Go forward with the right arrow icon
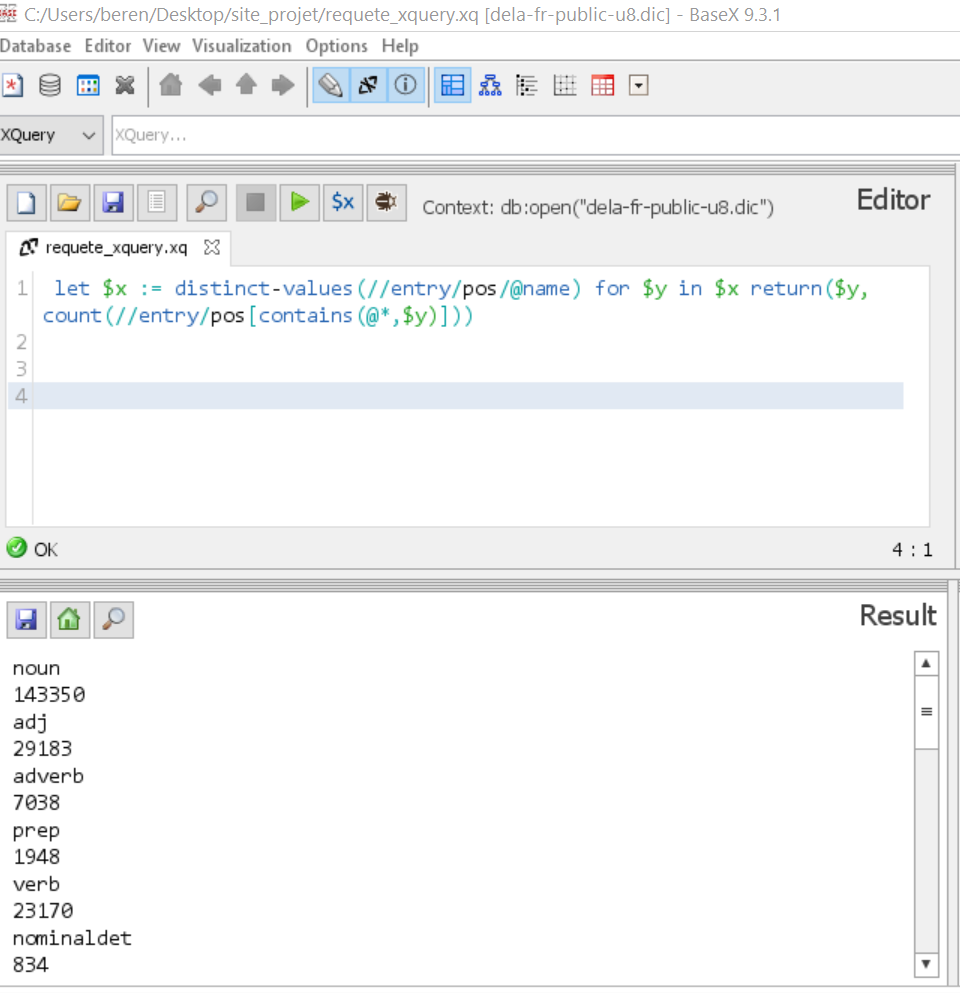 tap(283, 85)
